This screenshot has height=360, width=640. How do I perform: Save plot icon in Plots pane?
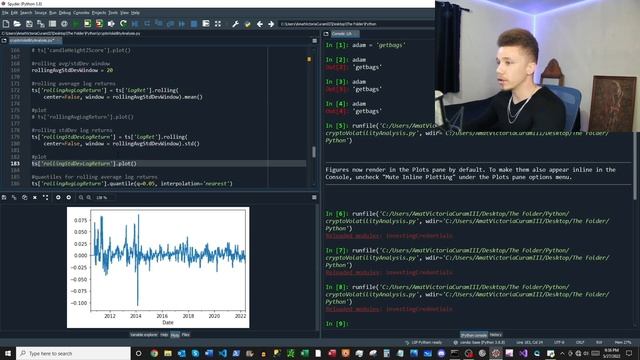pyautogui.click(x=4, y=198)
